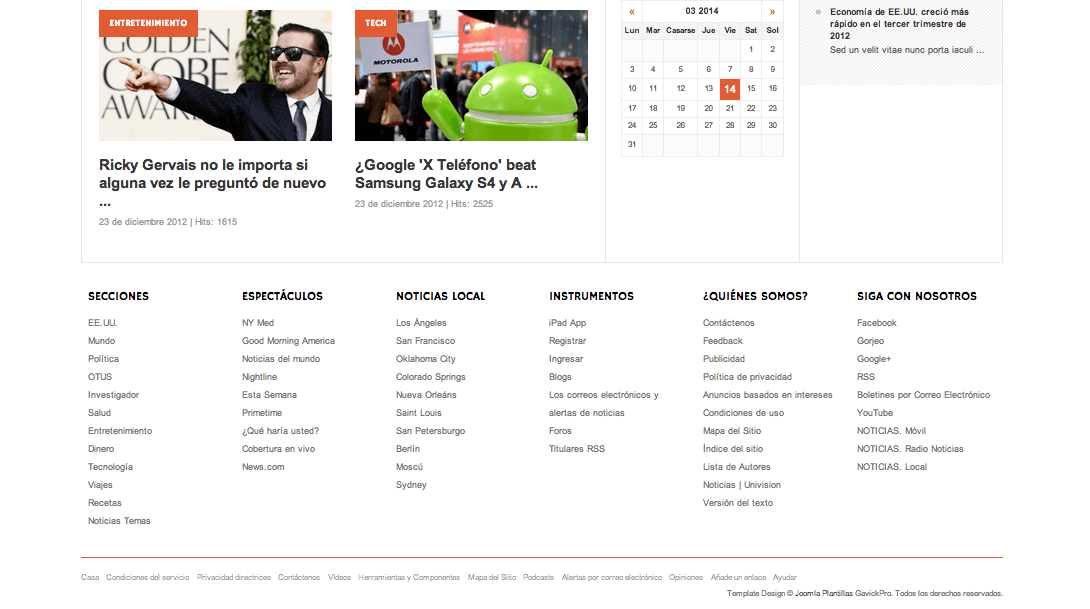Open OTUS section link

click(x=100, y=377)
